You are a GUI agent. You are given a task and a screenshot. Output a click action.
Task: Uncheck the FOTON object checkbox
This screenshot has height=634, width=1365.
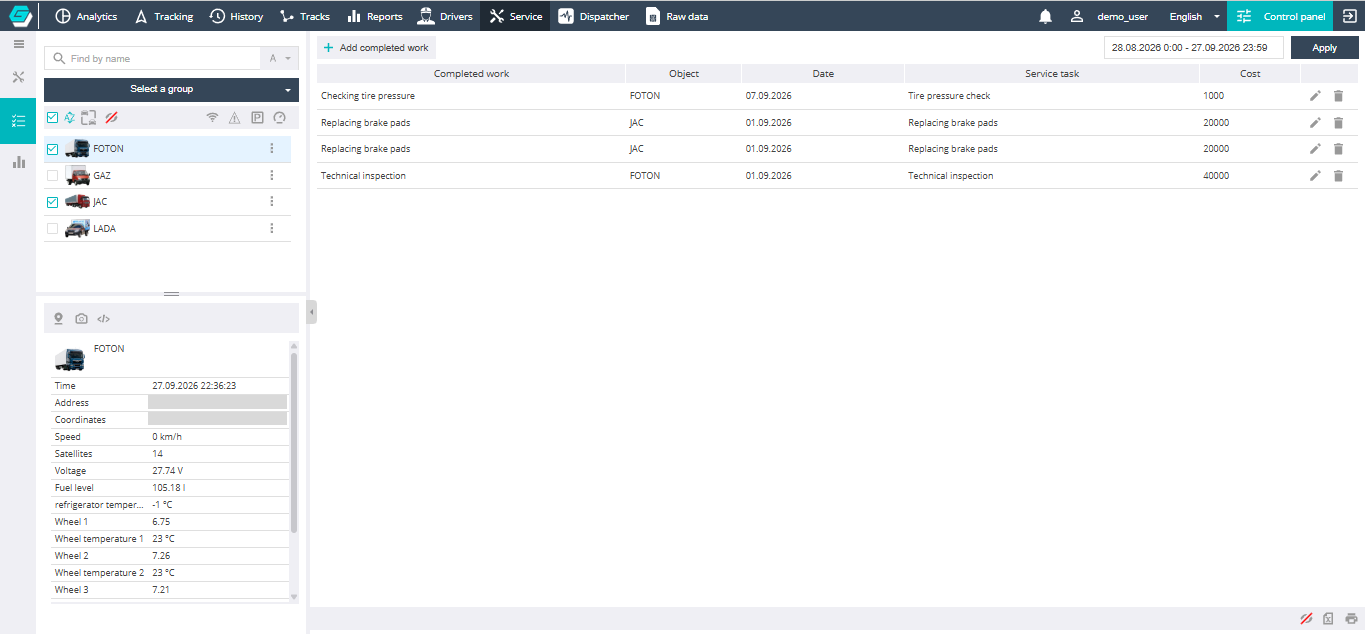52,149
